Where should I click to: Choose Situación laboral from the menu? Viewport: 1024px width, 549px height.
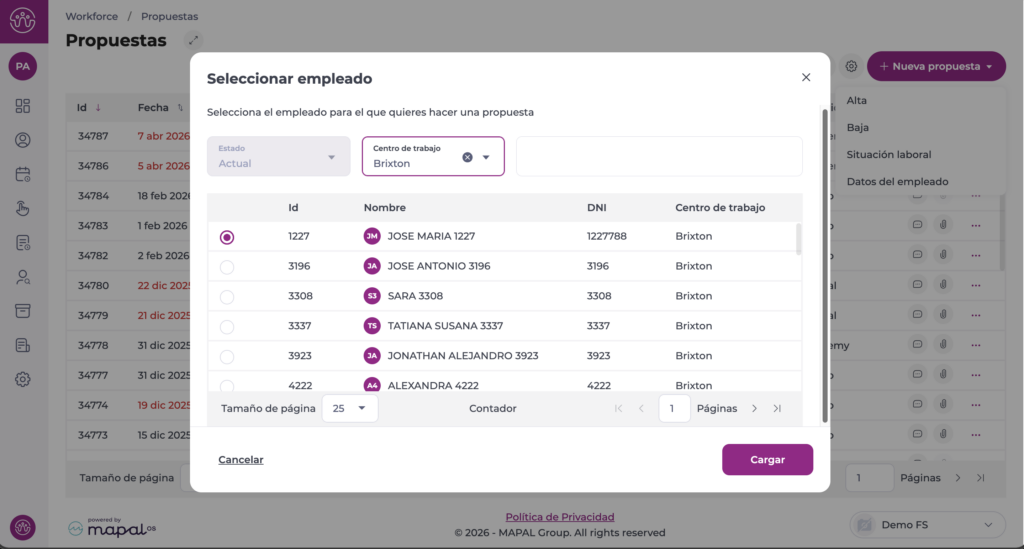[888, 155]
